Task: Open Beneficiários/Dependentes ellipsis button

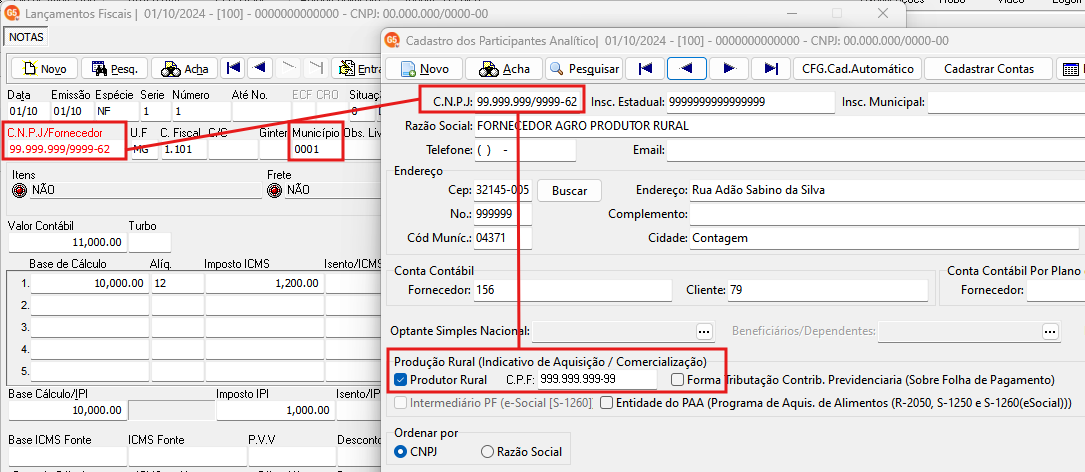Action: 1050,332
